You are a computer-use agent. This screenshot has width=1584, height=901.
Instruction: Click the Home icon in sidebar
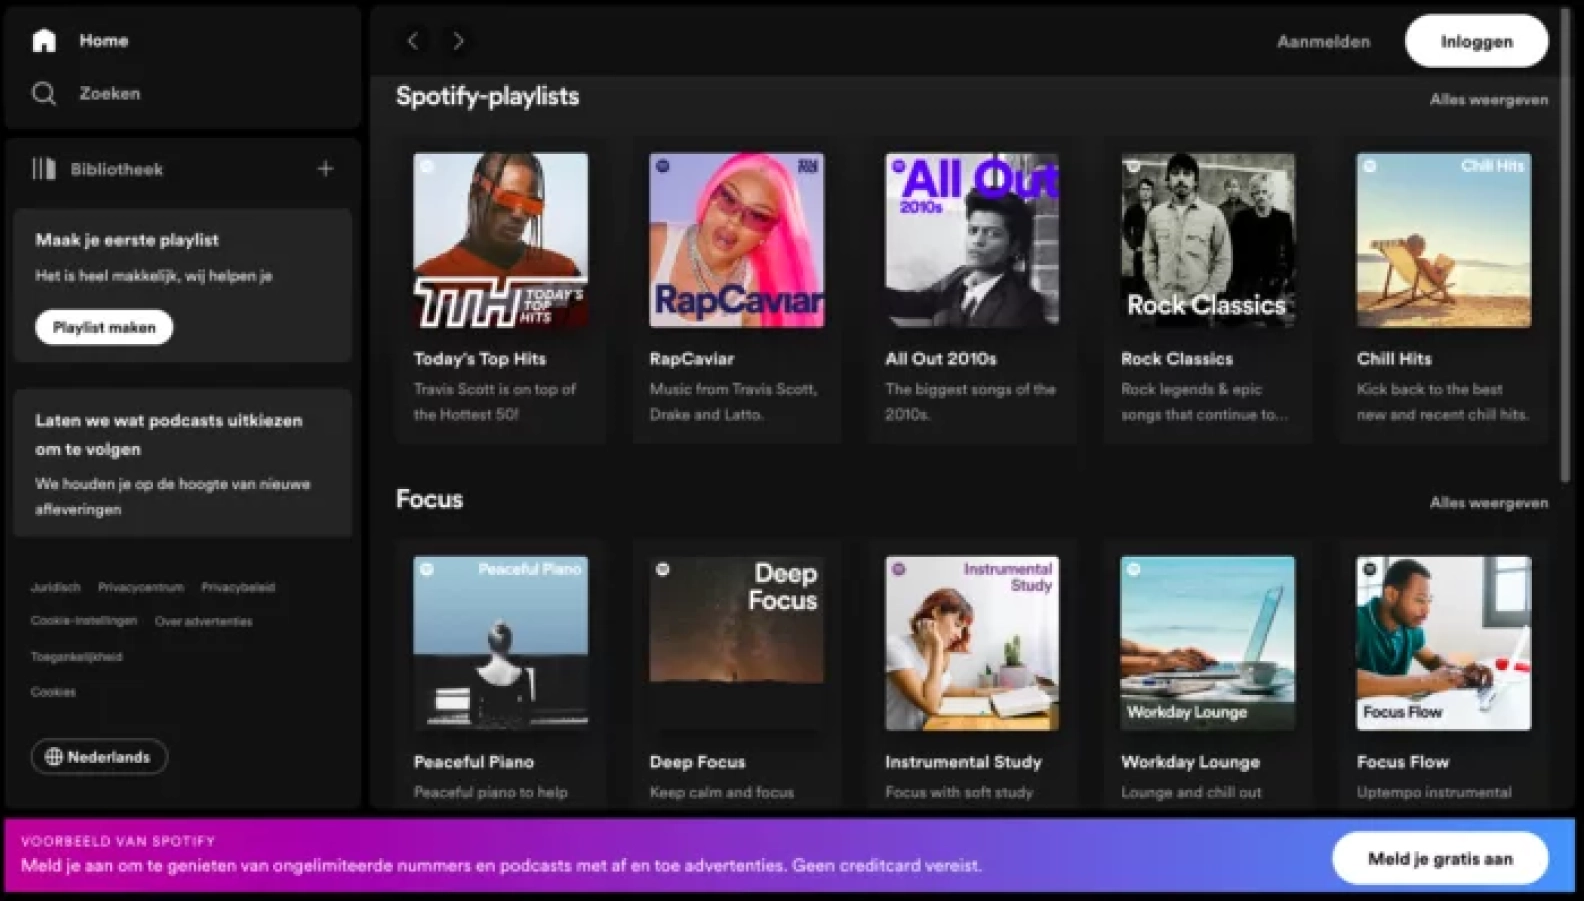(x=44, y=41)
